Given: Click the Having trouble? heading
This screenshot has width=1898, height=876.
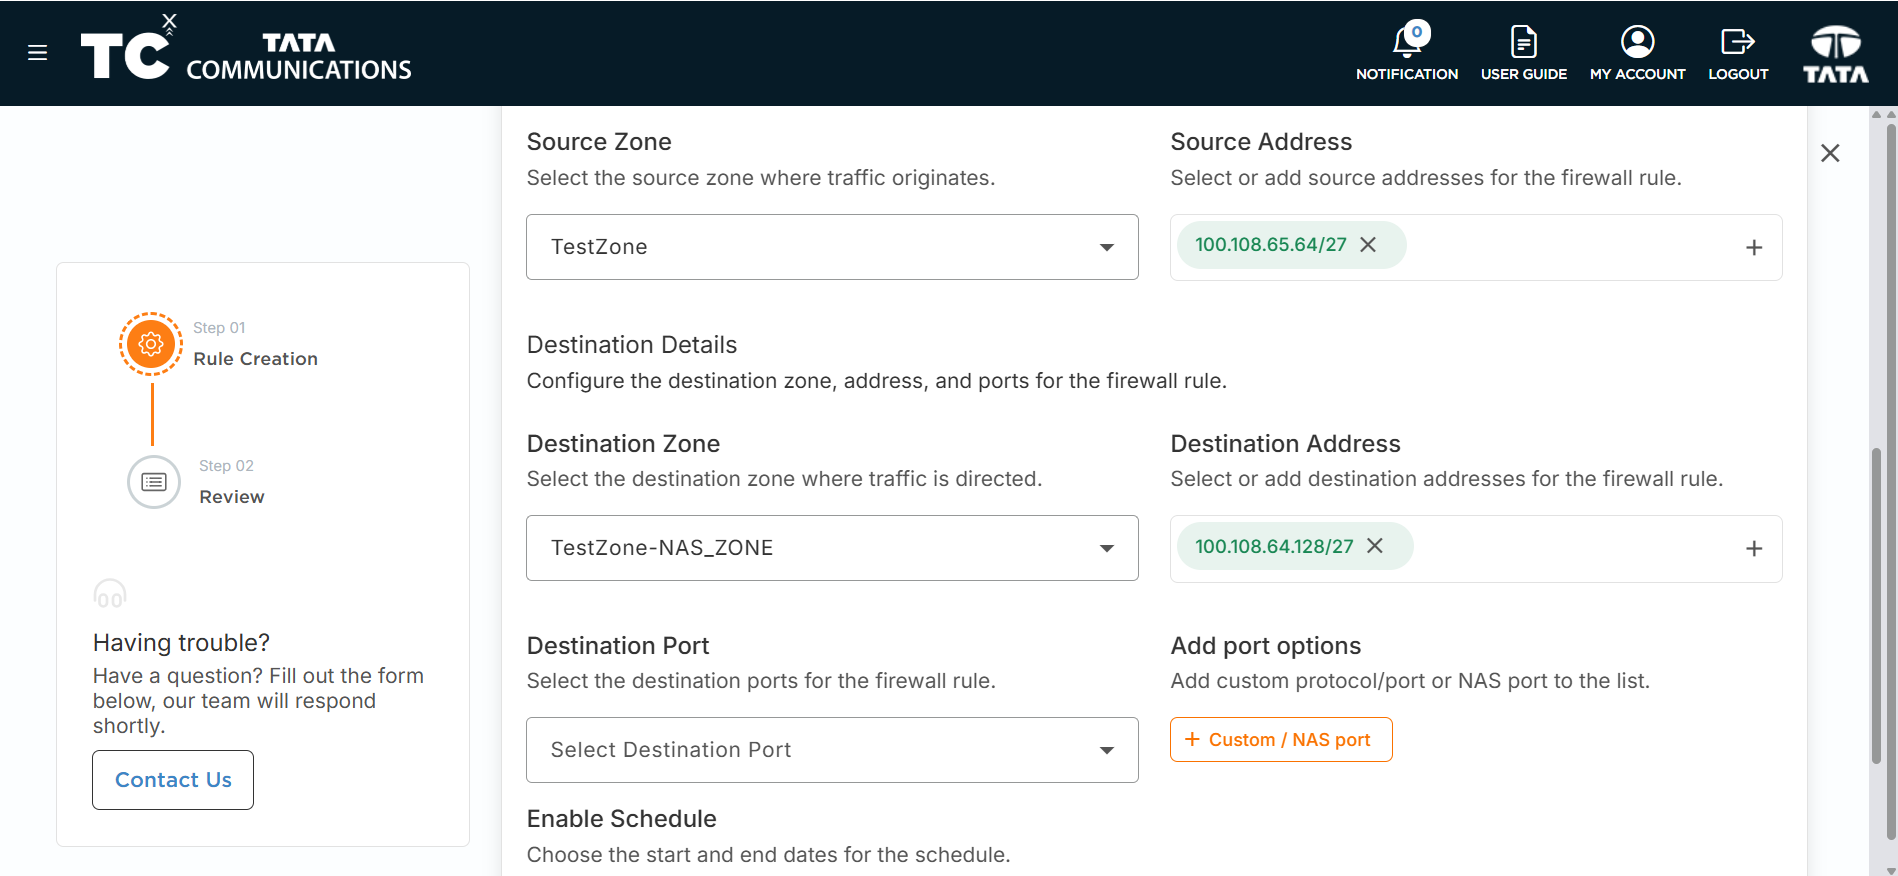Looking at the screenshot, I should 181,643.
